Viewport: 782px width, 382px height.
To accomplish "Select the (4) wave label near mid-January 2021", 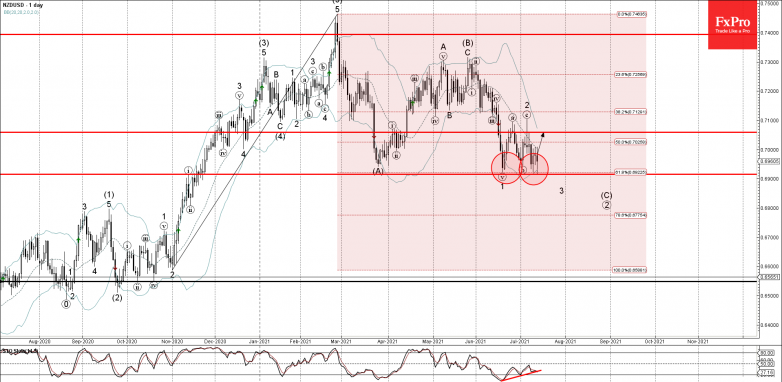I will pyautogui.click(x=280, y=136).
